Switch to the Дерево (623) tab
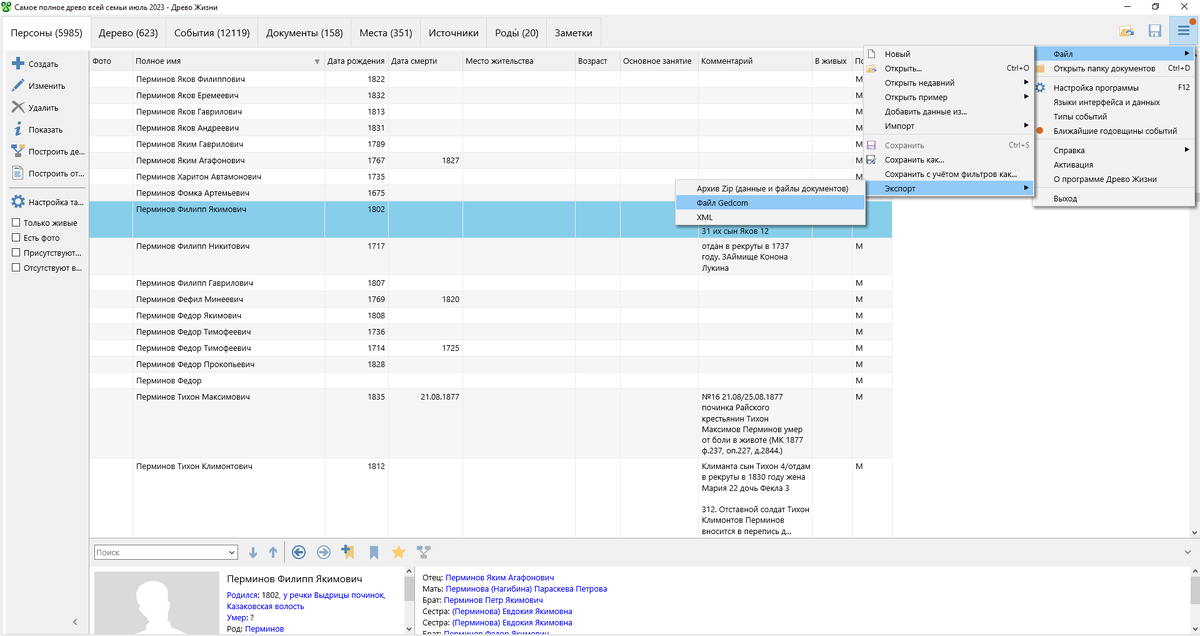 pos(128,33)
